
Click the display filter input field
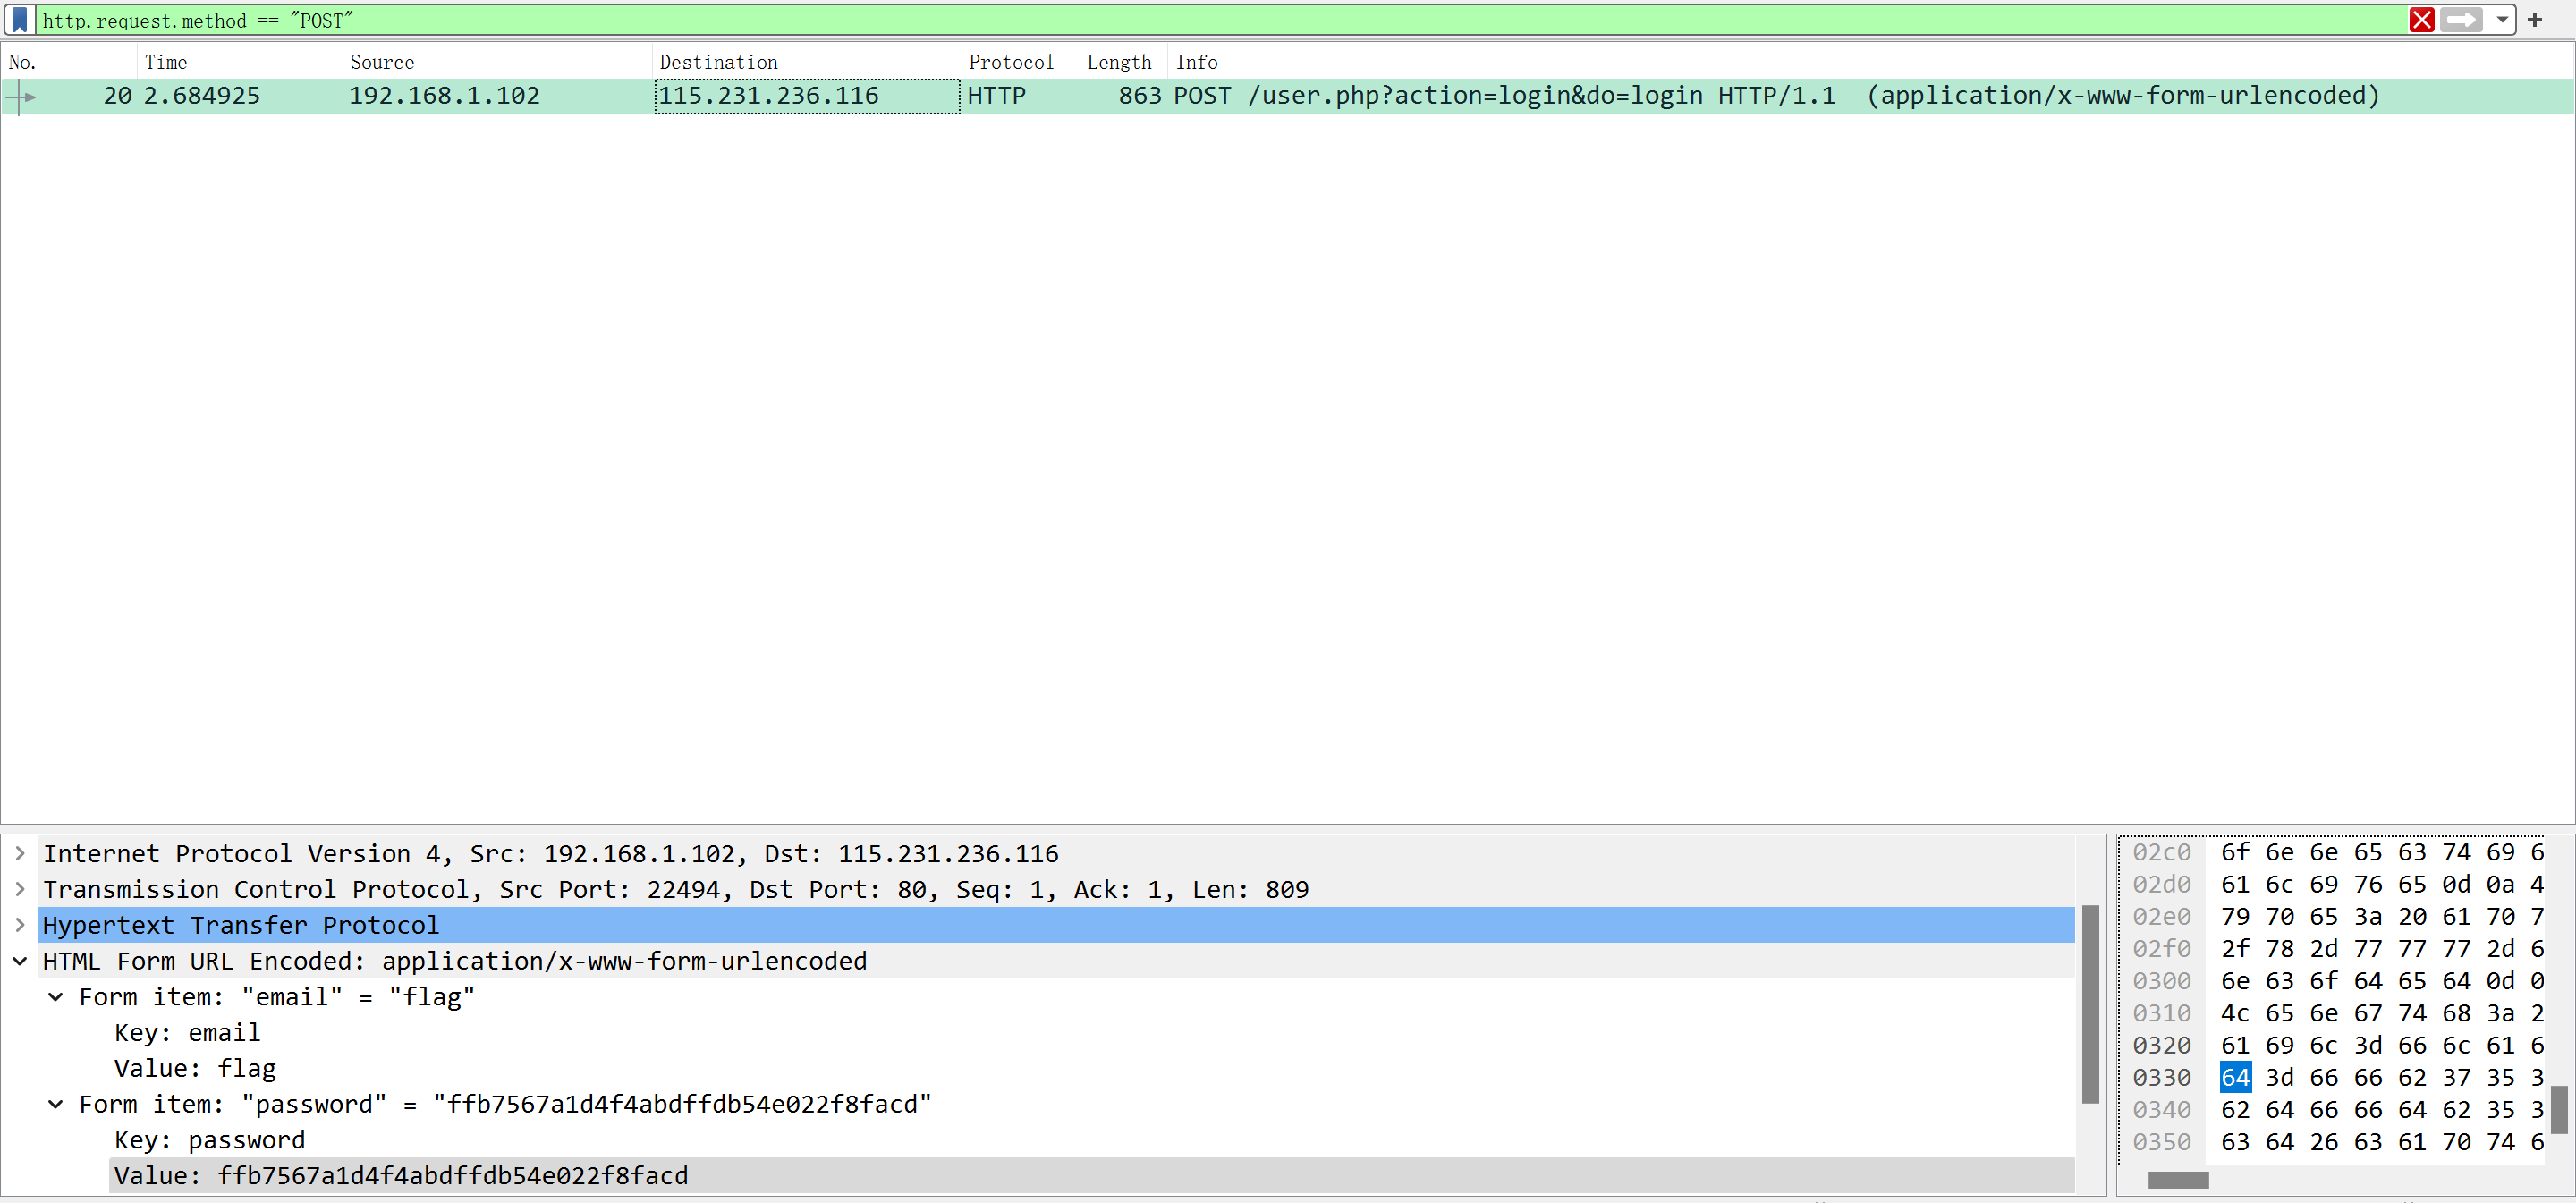tap(1220, 20)
